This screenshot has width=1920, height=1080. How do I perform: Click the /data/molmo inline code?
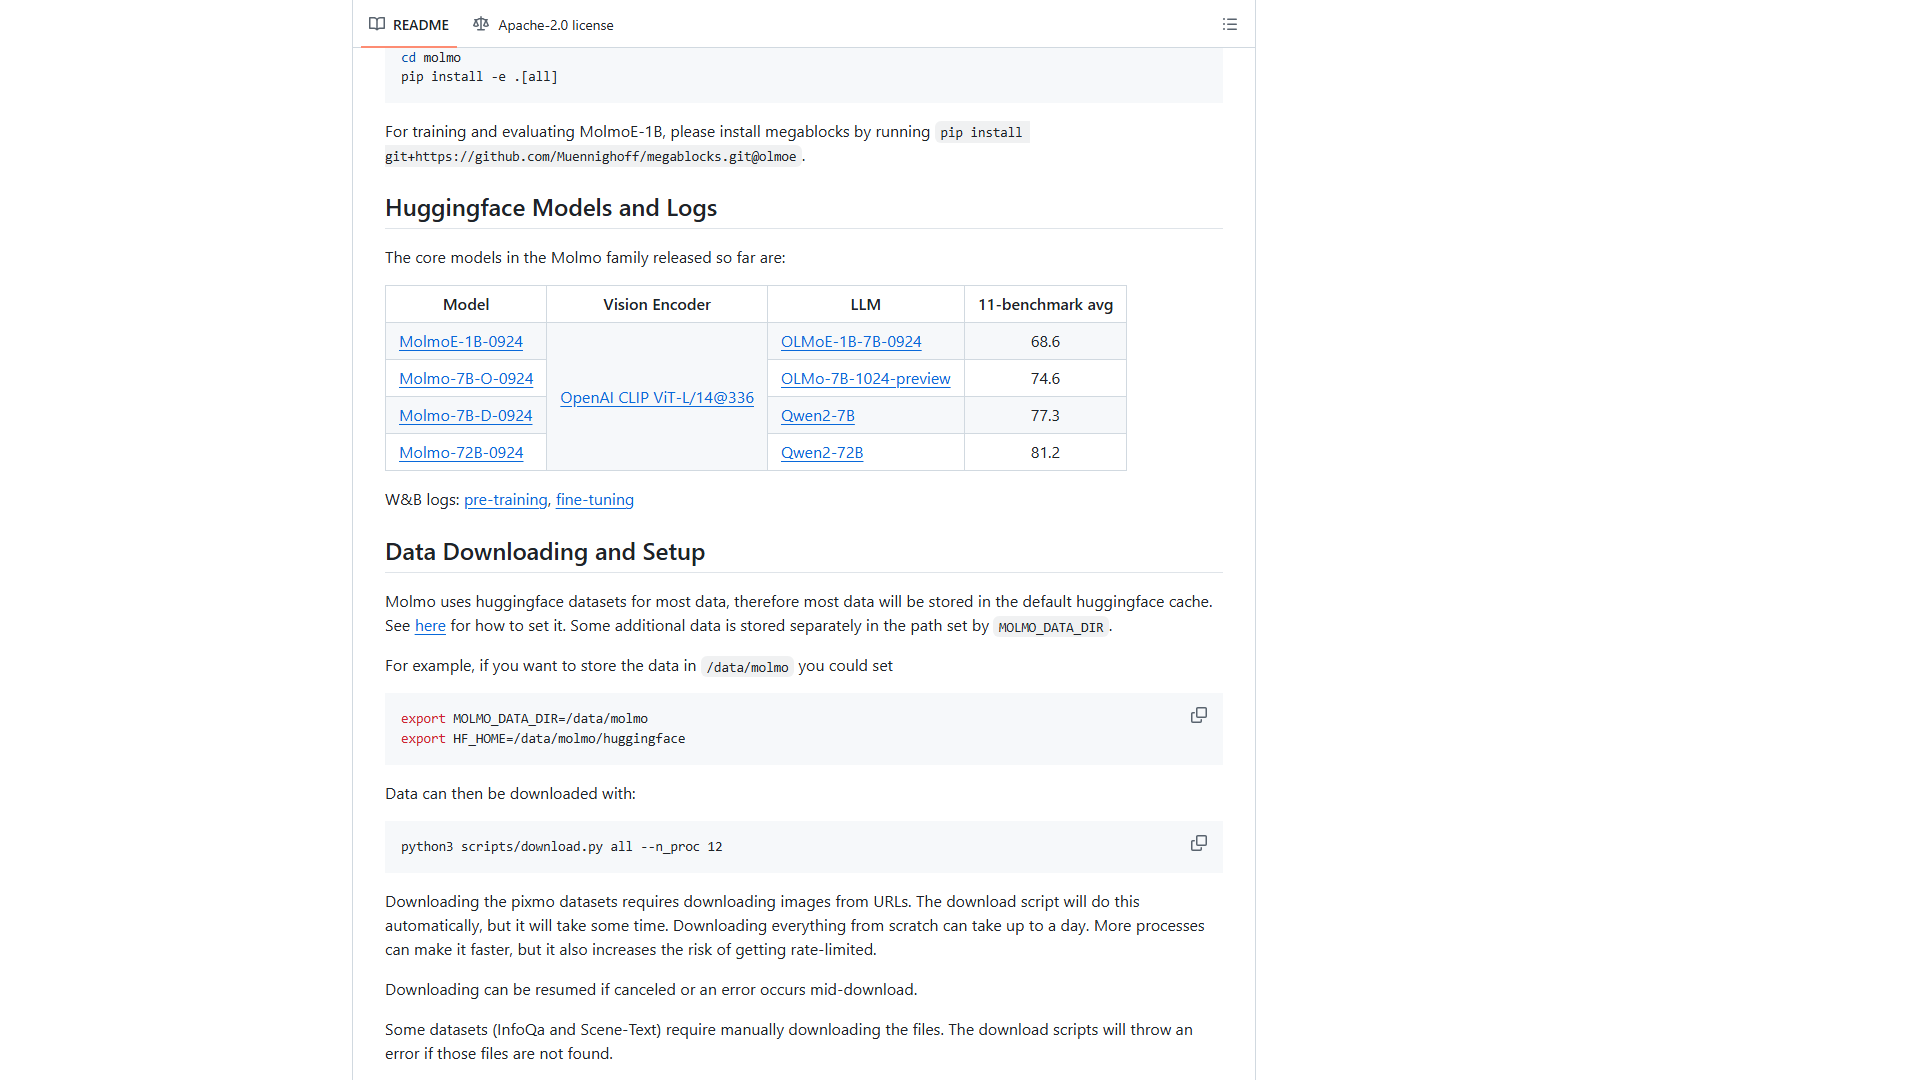(747, 667)
